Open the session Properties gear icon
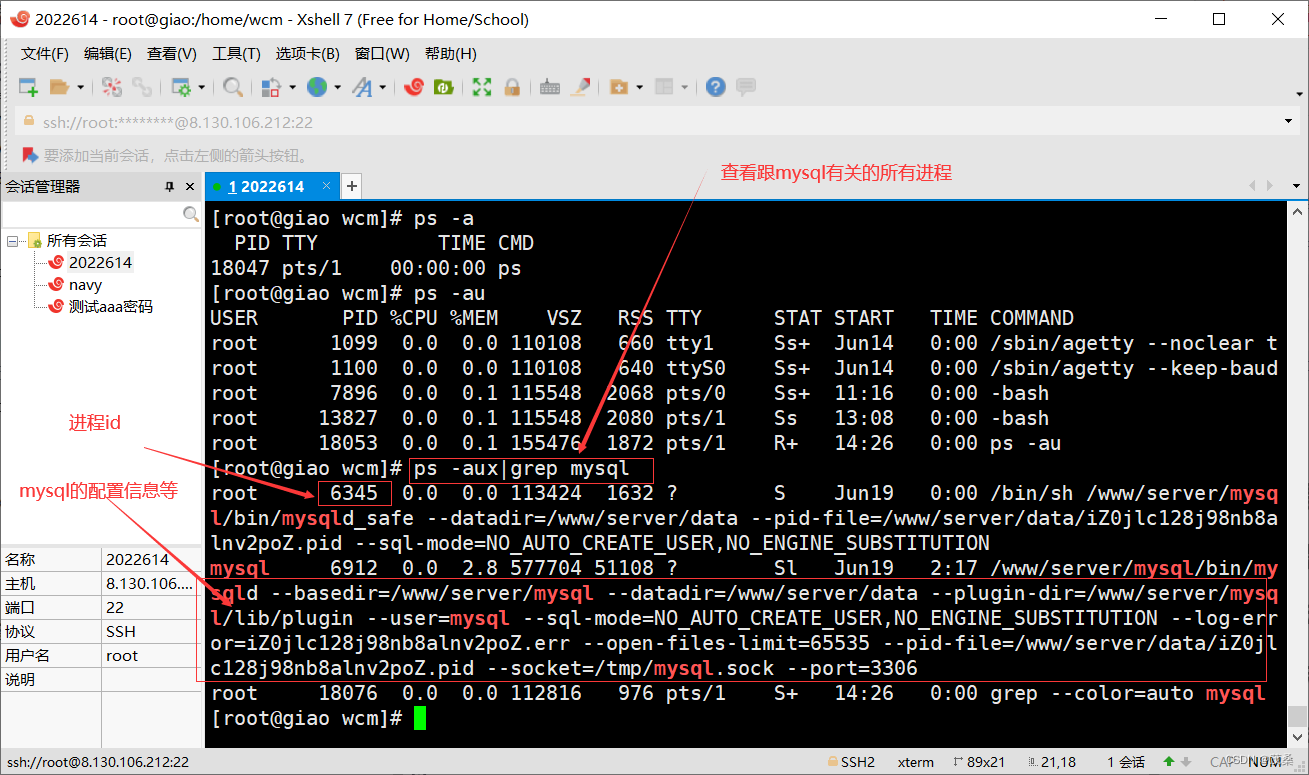This screenshot has width=1309, height=775. pos(181,87)
